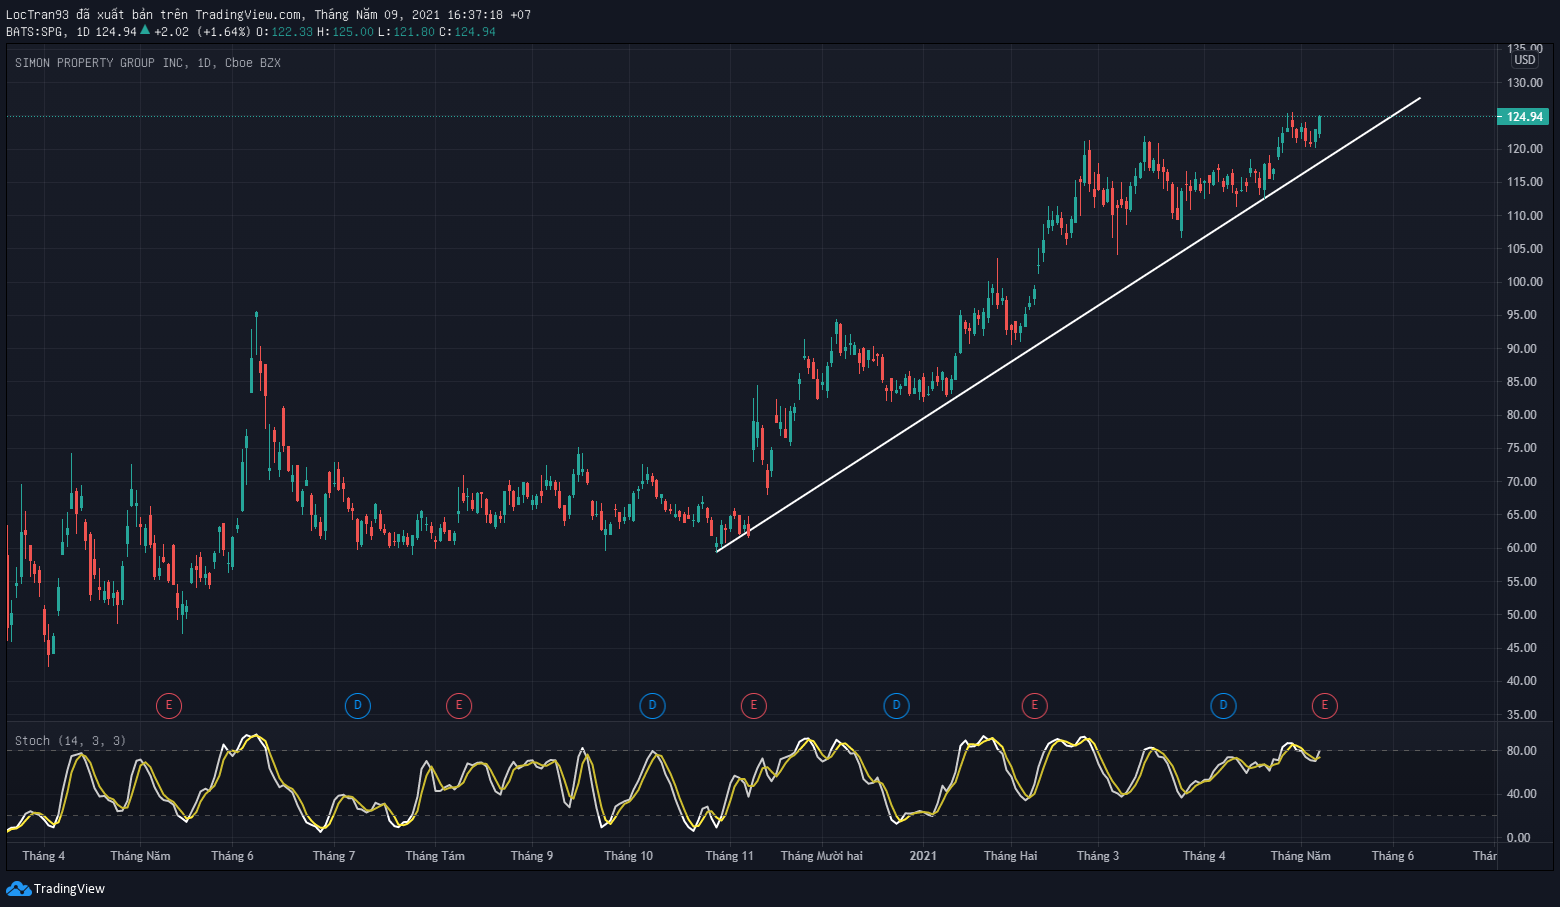Click the 100.00 price axis label
The width and height of the screenshot is (1560, 907).
(1525, 282)
